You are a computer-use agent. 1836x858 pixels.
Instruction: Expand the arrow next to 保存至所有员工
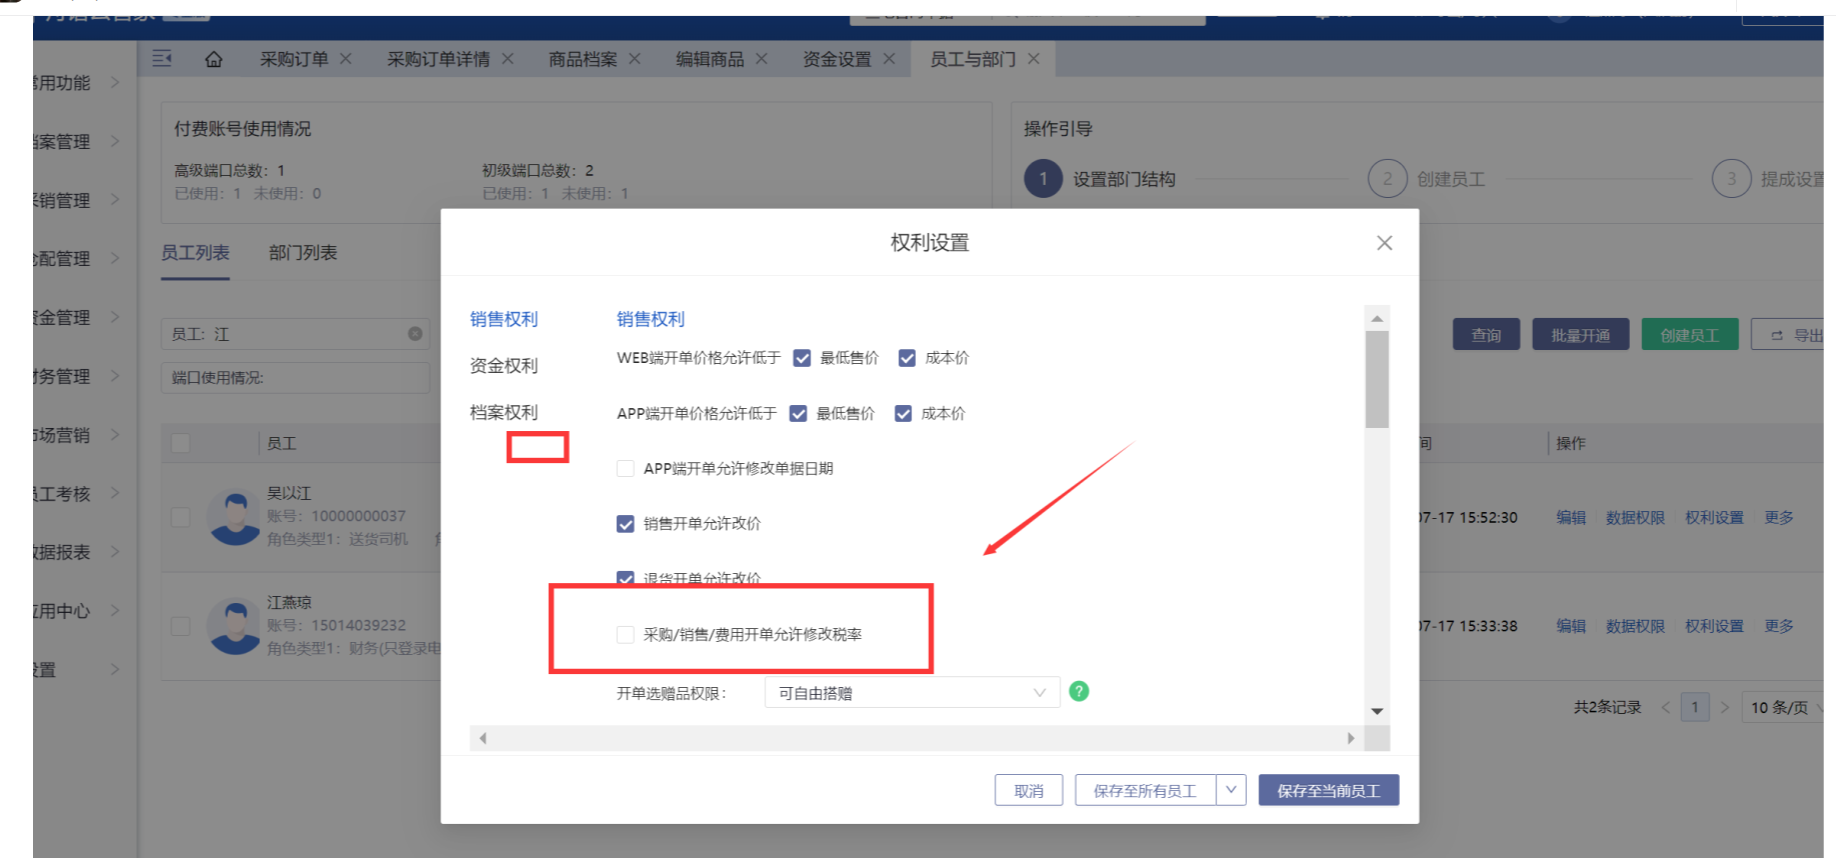[x=1231, y=790]
